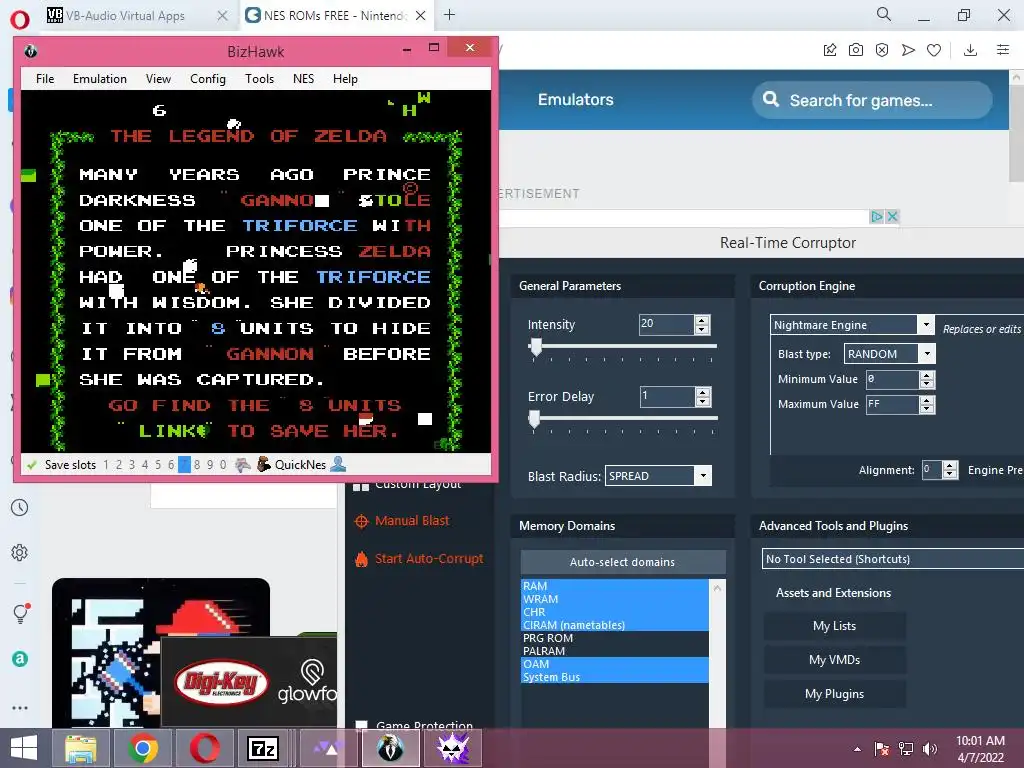The height and width of the screenshot is (768, 1024).
Task: Increase Alignment value with spinner
Action: click(x=950, y=466)
